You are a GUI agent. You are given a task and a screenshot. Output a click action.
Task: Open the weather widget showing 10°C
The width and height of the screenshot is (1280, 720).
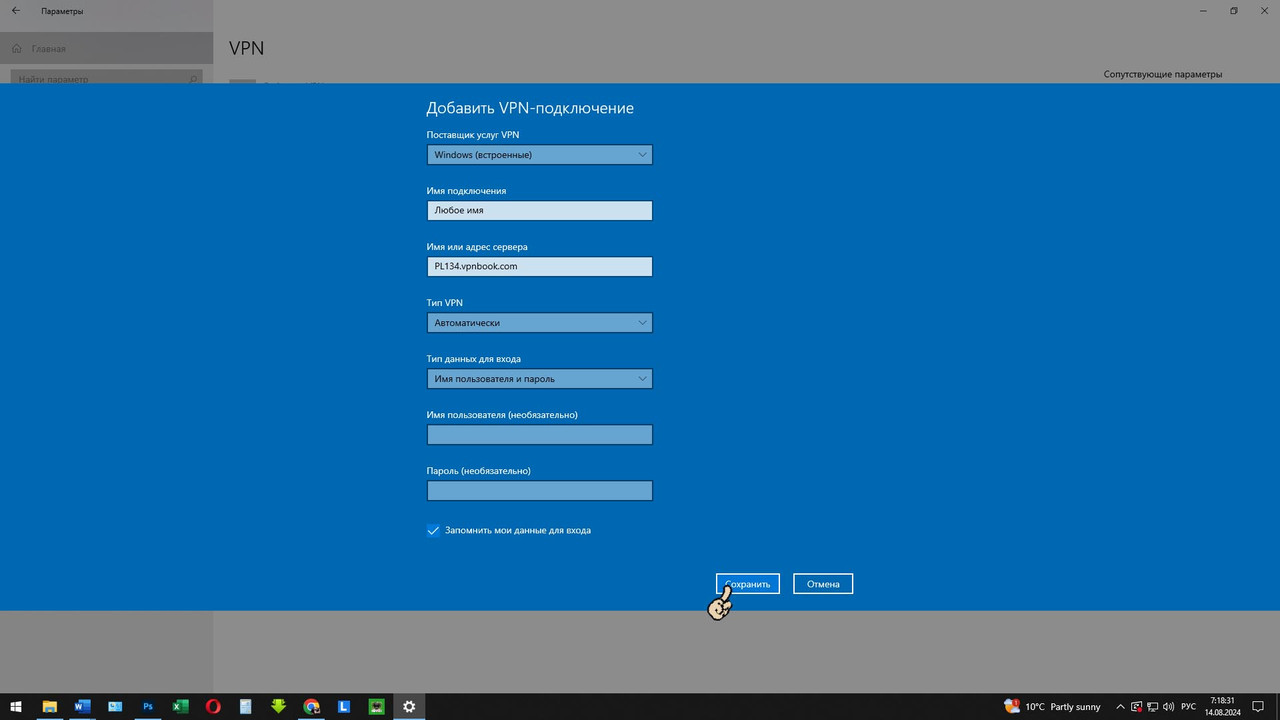(1053, 706)
